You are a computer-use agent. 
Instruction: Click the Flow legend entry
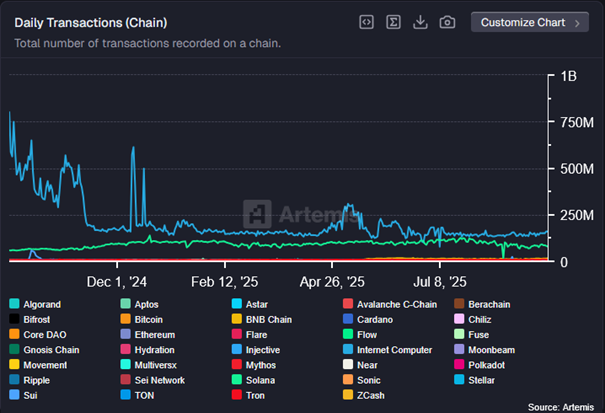click(x=360, y=334)
